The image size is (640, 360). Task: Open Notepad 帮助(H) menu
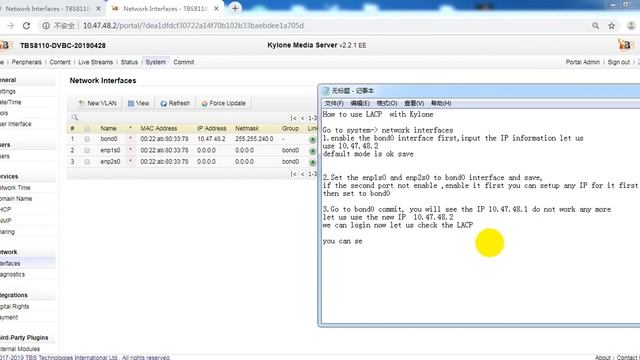[441, 103]
